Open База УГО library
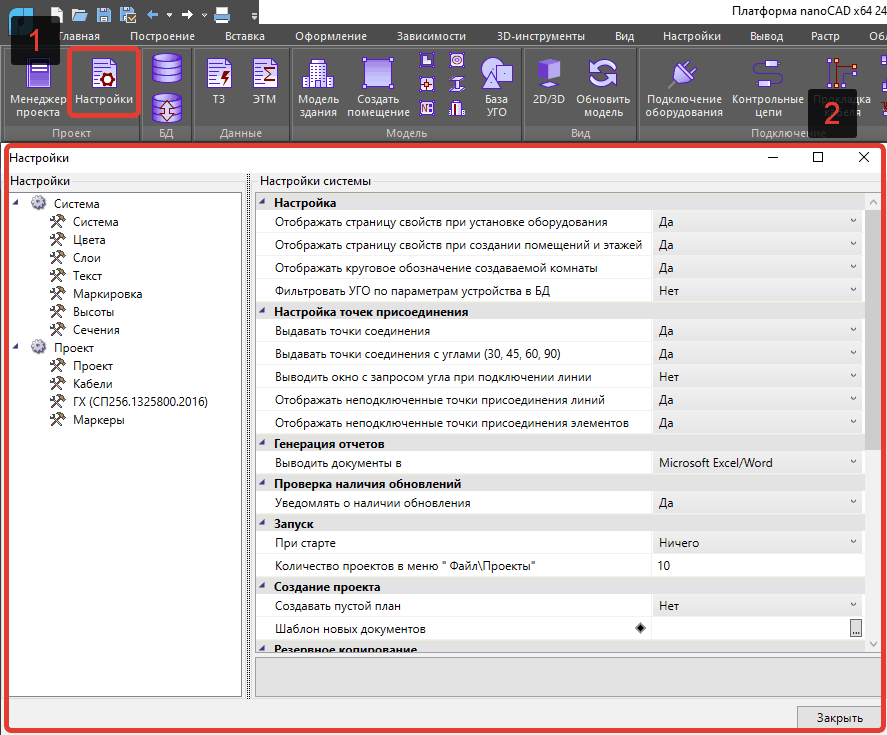Image resolution: width=887 pixels, height=735 pixels. [x=496, y=86]
